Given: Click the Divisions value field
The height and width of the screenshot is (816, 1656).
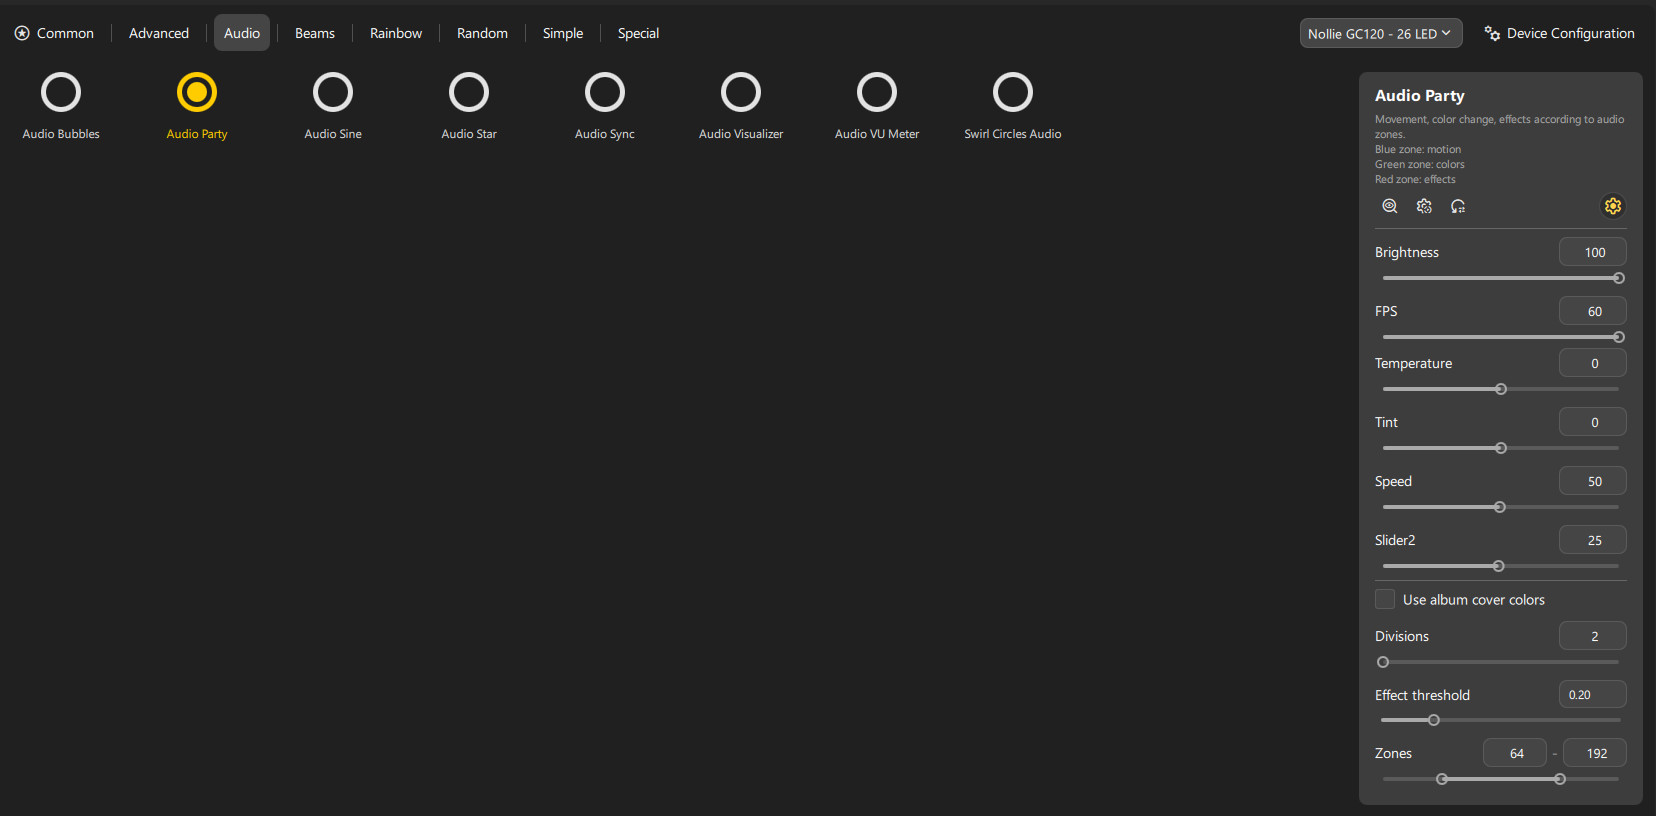Looking at the screenshot, I should pyautogui.click(x=1593, y=636).
